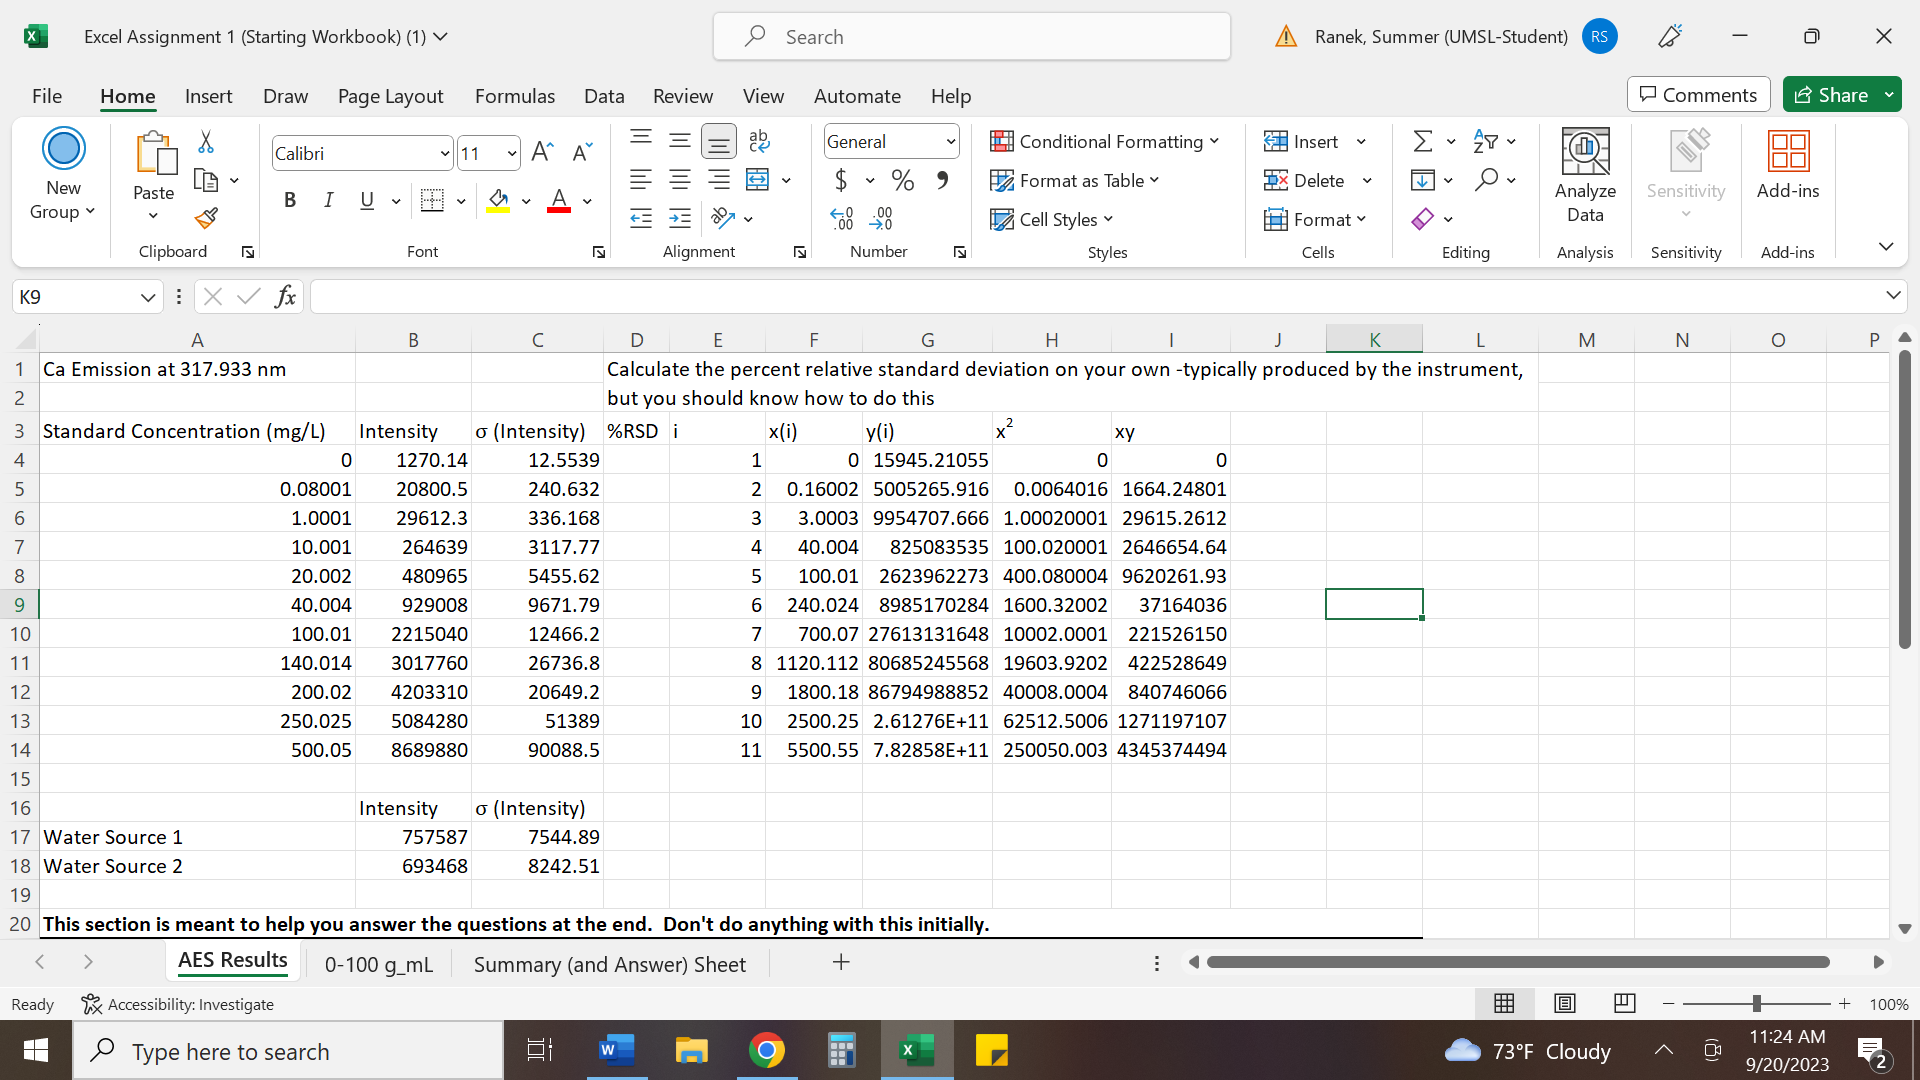The width and height of the screenshot is (1920, 1080).
Task: Click the Comma Style icon
Action: coord(941,180)
